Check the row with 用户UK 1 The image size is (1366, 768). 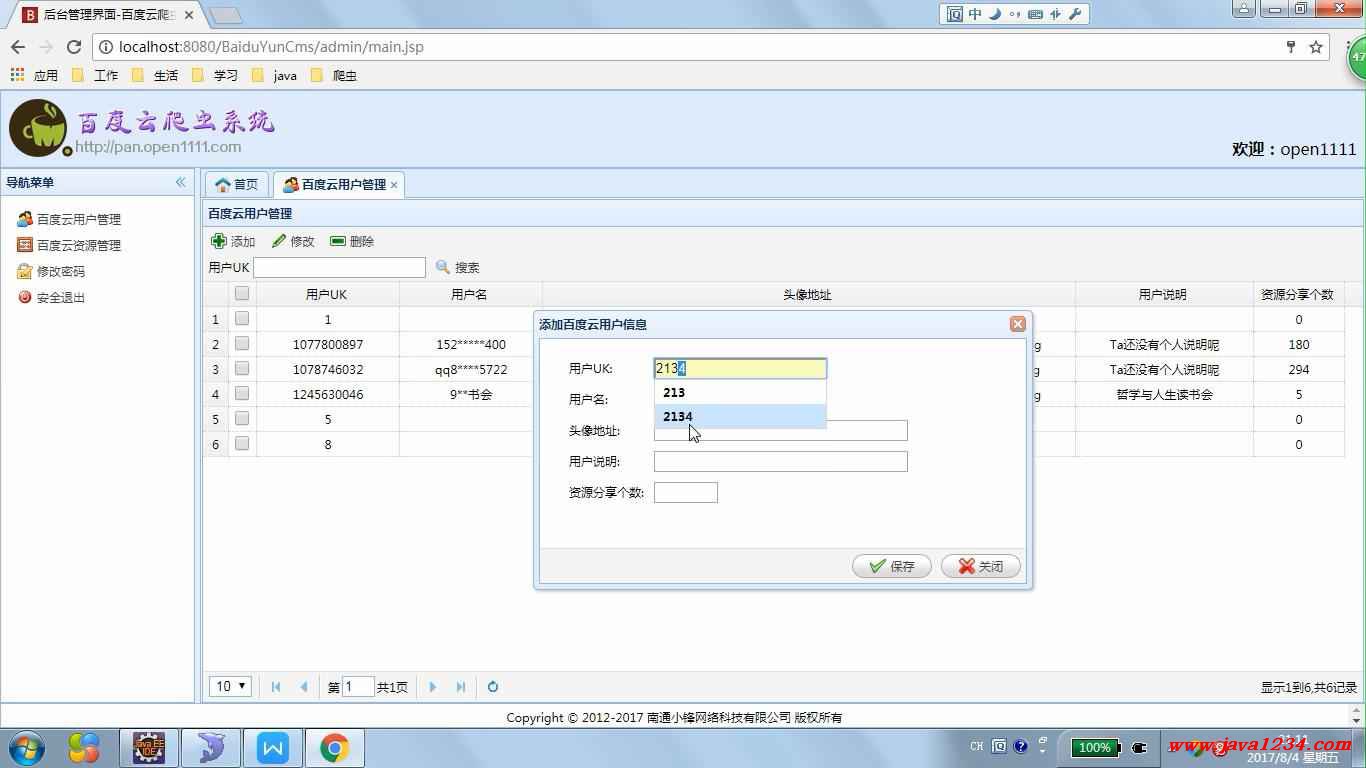pos(242,319)
